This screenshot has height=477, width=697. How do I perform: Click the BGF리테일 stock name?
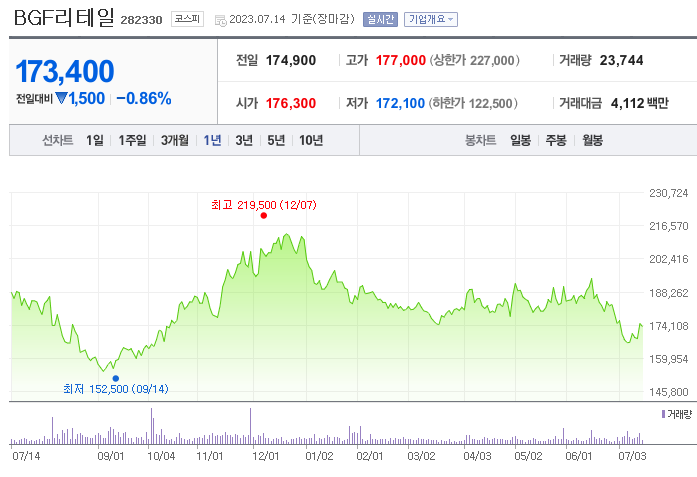coord(64,18)
